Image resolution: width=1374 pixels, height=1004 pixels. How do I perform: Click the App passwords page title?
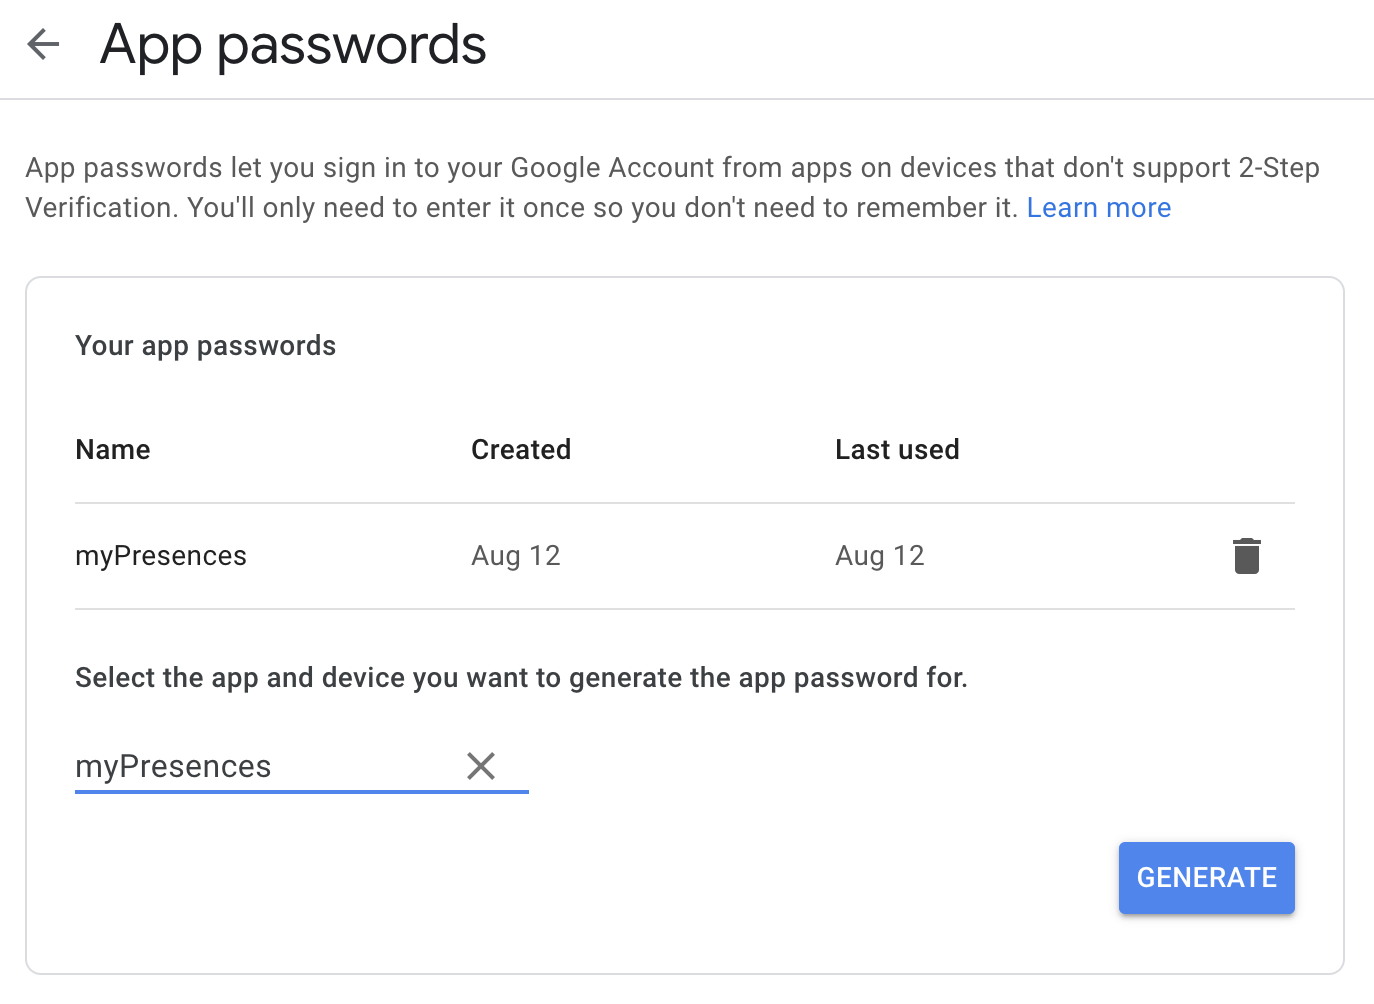point(293,45)
